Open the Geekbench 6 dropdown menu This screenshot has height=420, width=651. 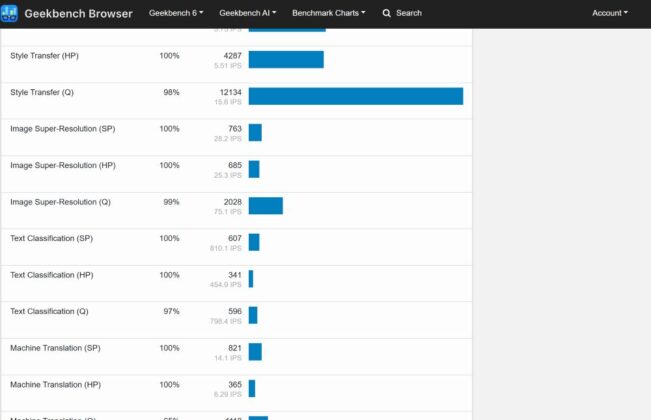click(176, 13)
